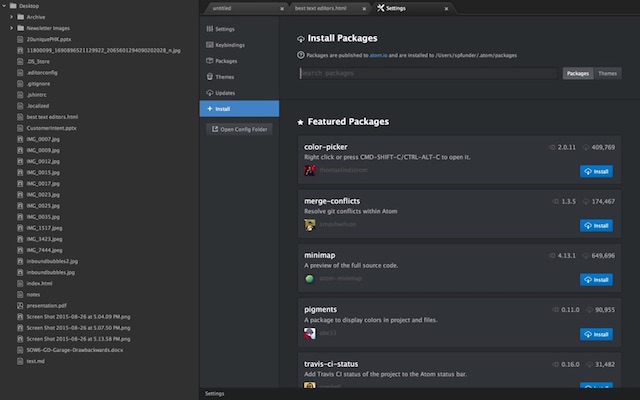Click star icon beside Featured Packages

(300, 122)
